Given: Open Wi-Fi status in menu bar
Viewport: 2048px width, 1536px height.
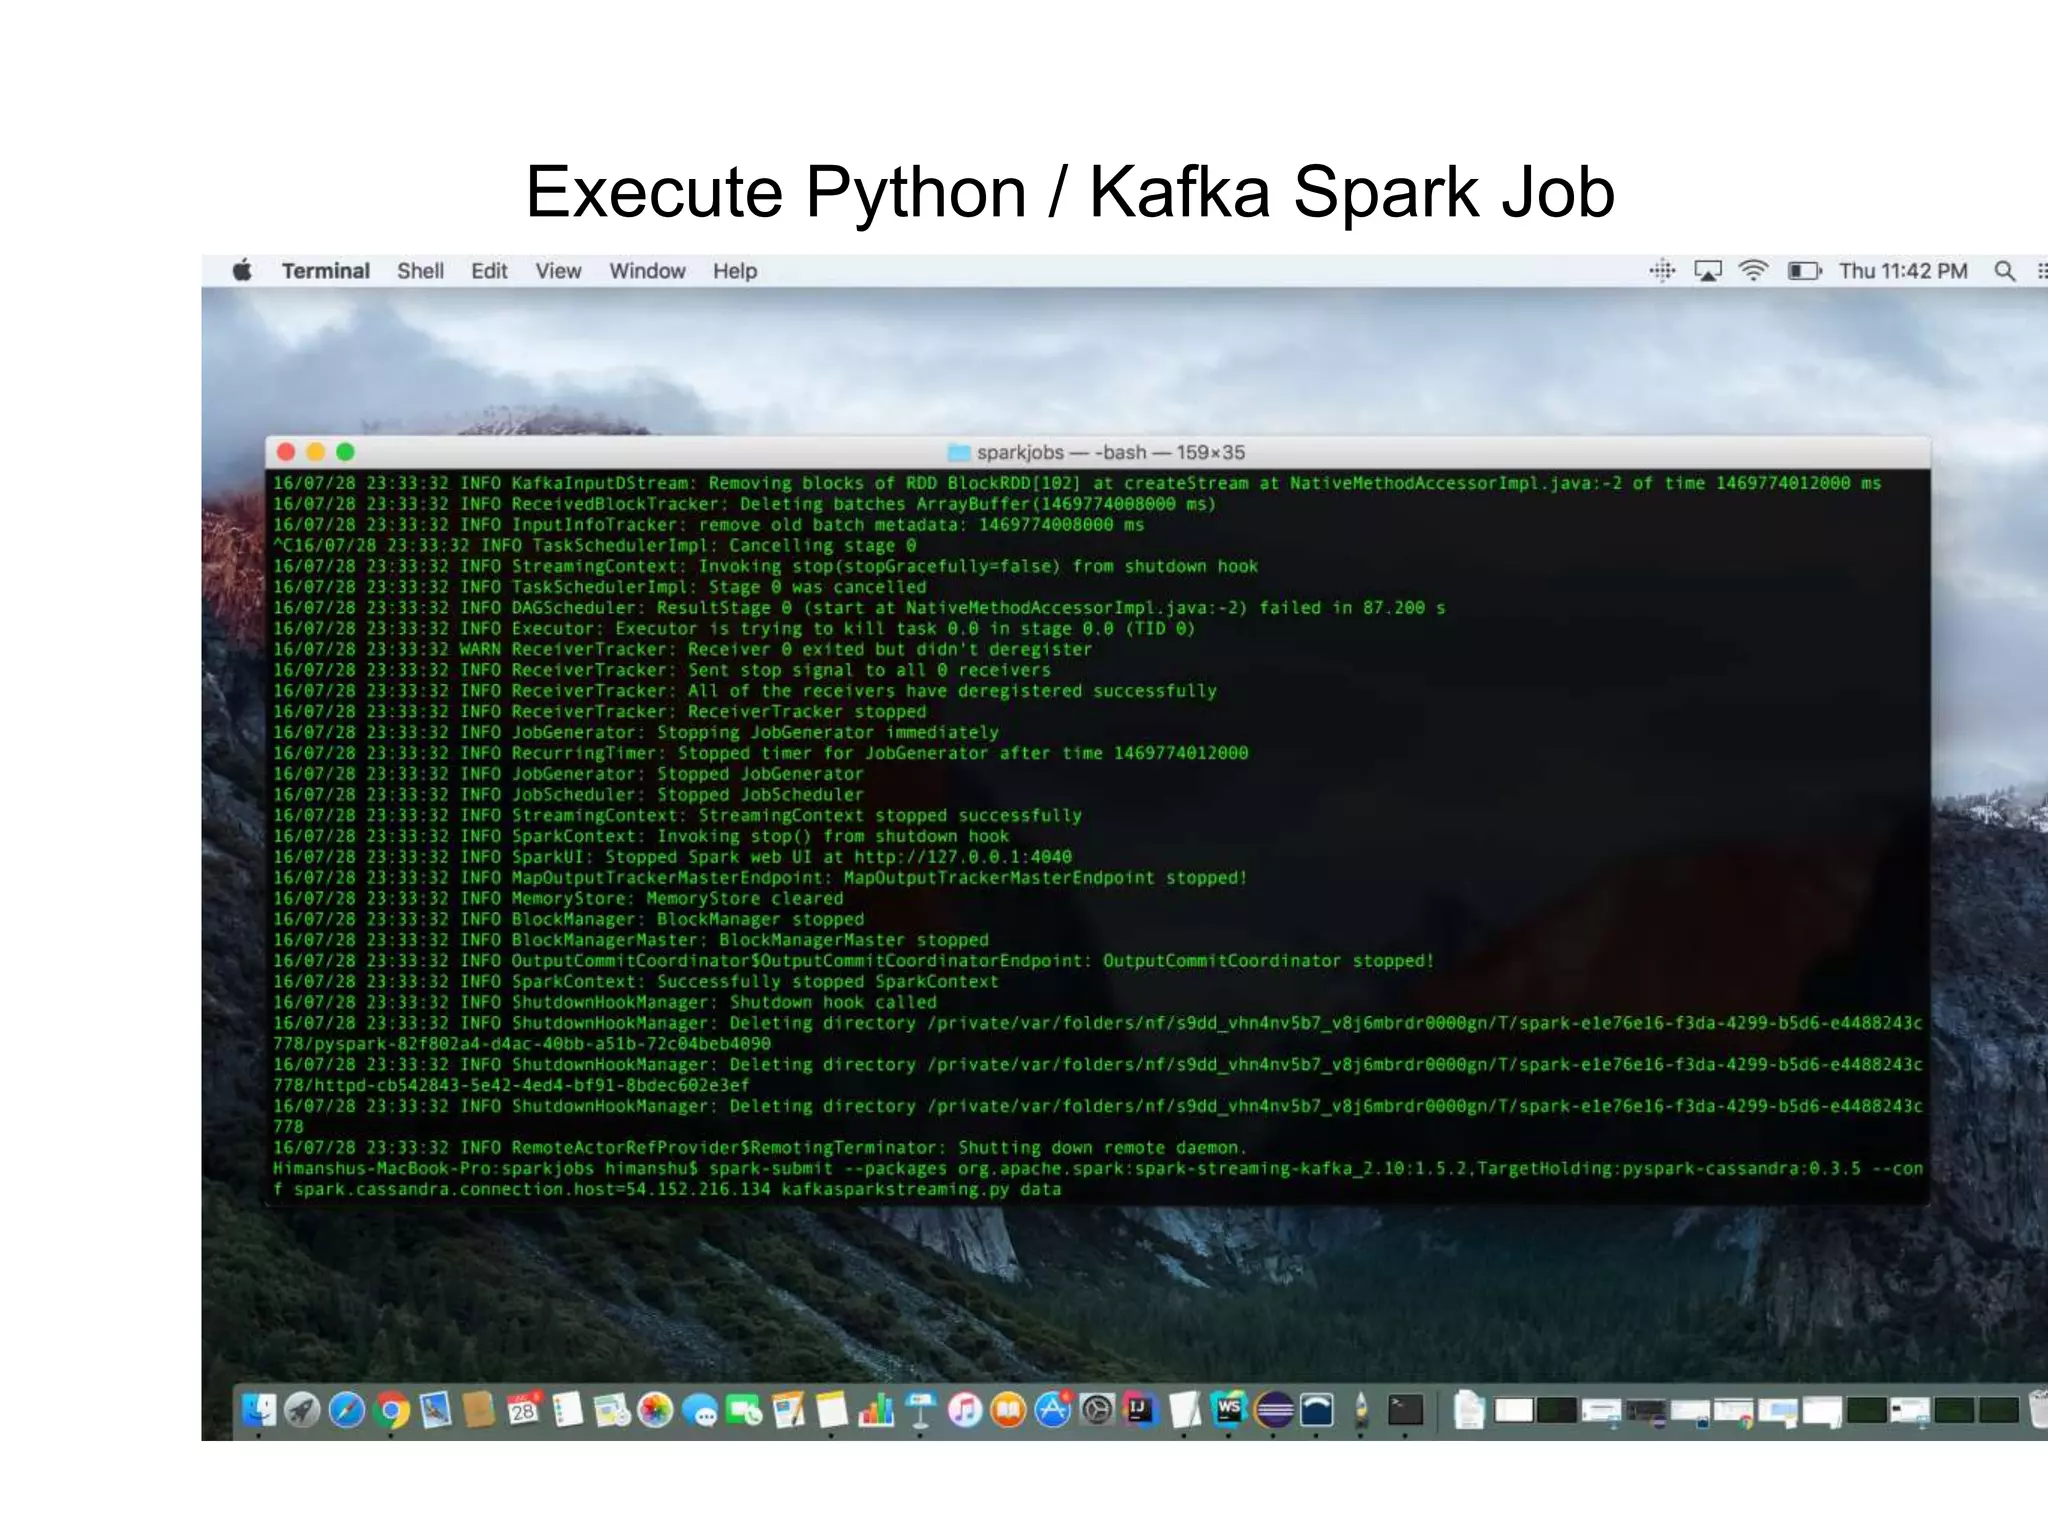Looking at the screenshot, I should [1753, 271].
